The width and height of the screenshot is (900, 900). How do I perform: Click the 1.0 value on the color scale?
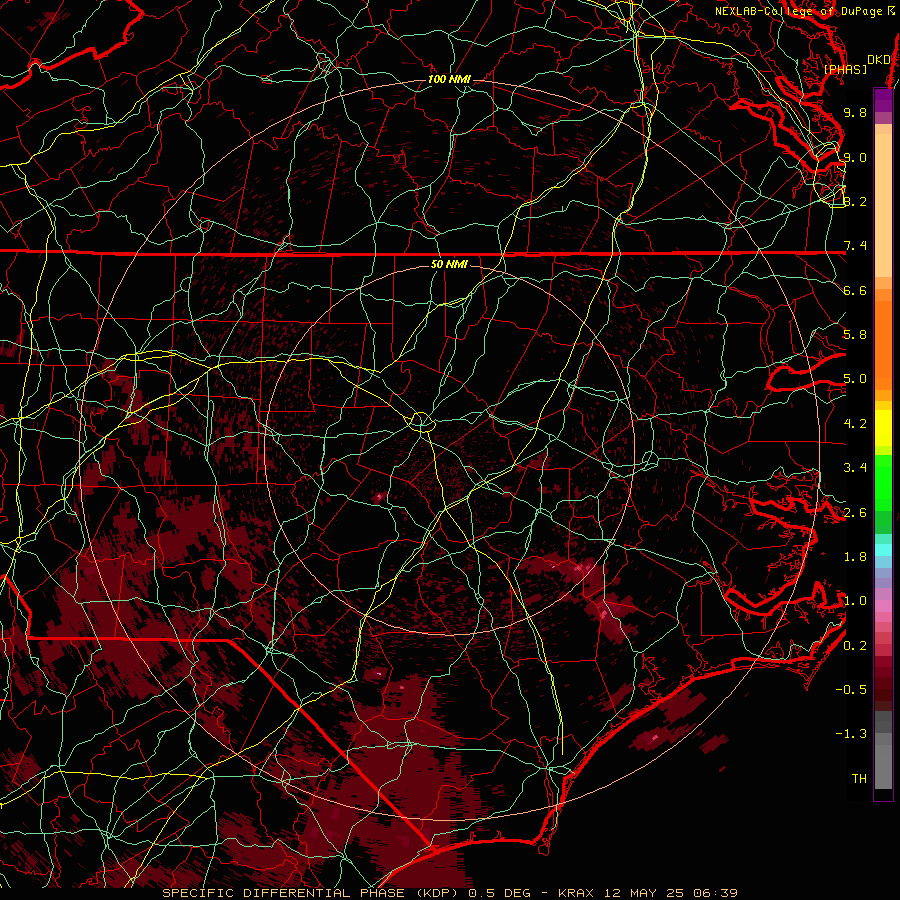click(855, 601)
